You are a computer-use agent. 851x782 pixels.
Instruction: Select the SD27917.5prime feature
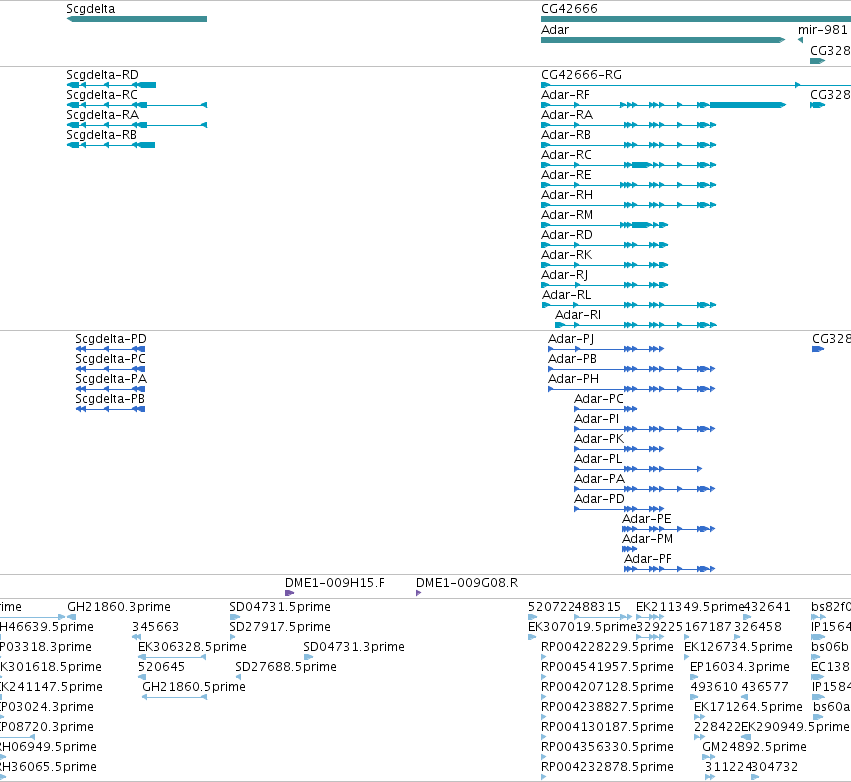click(232, 637)
